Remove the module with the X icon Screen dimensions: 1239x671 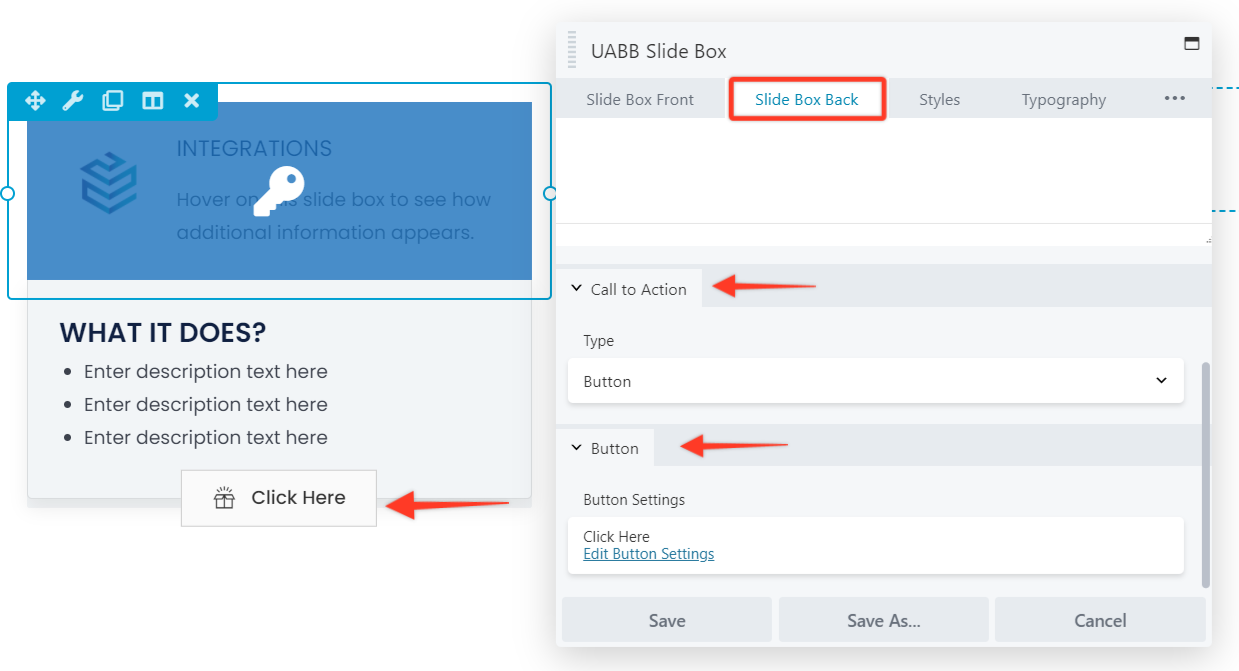191,101
